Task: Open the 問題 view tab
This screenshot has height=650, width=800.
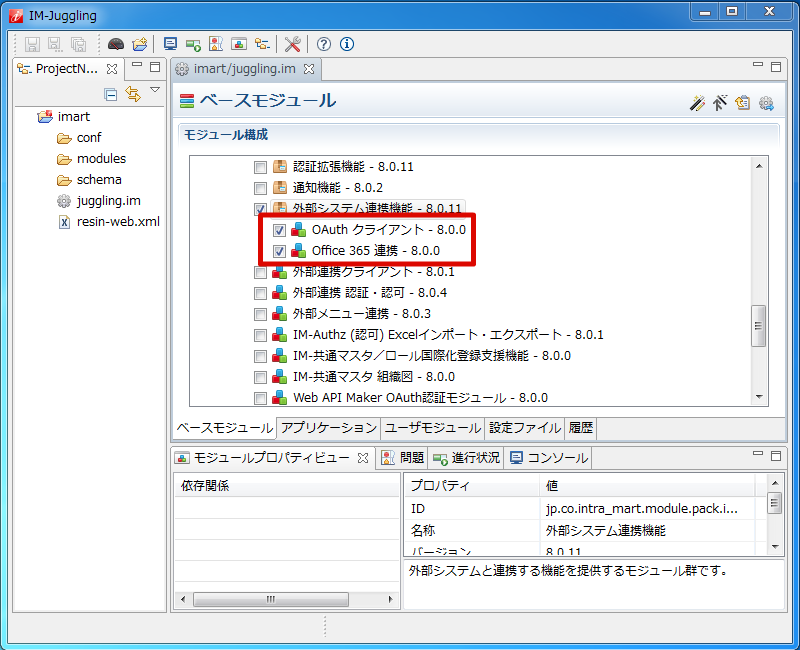Action: tap(402, 458)
